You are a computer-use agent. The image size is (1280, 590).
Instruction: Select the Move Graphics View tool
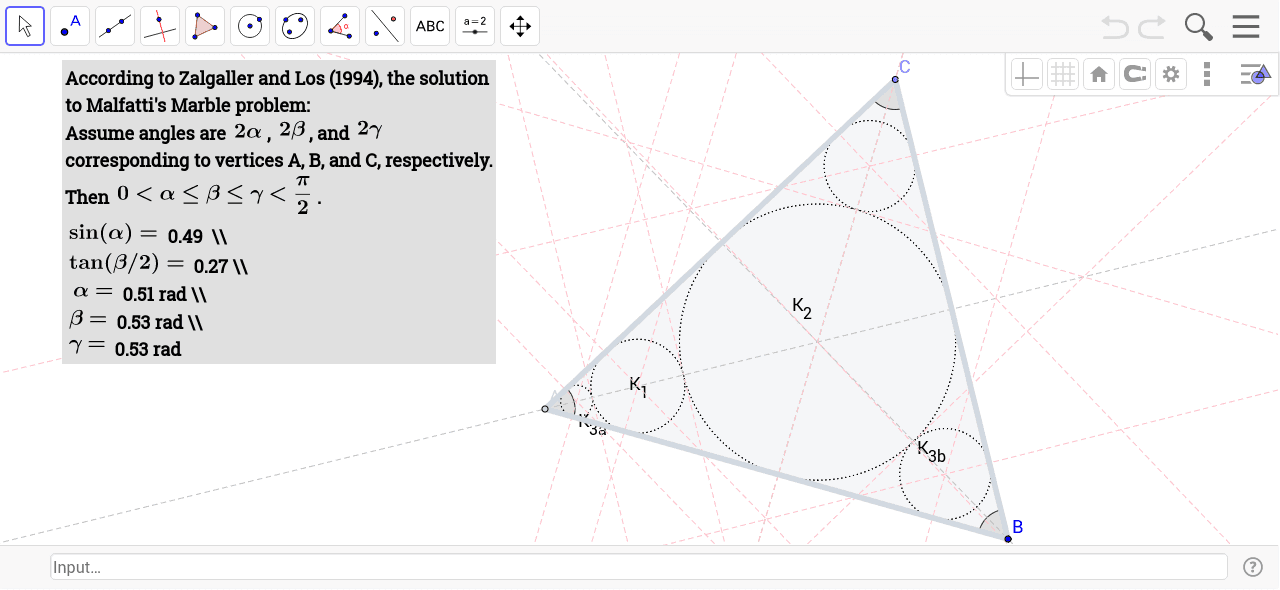[x=520, y=26]
